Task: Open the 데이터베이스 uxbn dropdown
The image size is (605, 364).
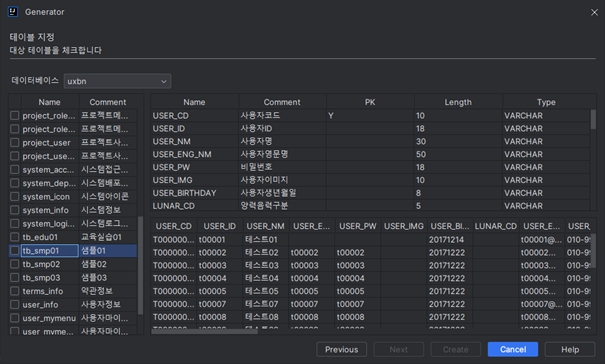Action: pos(117,81)
